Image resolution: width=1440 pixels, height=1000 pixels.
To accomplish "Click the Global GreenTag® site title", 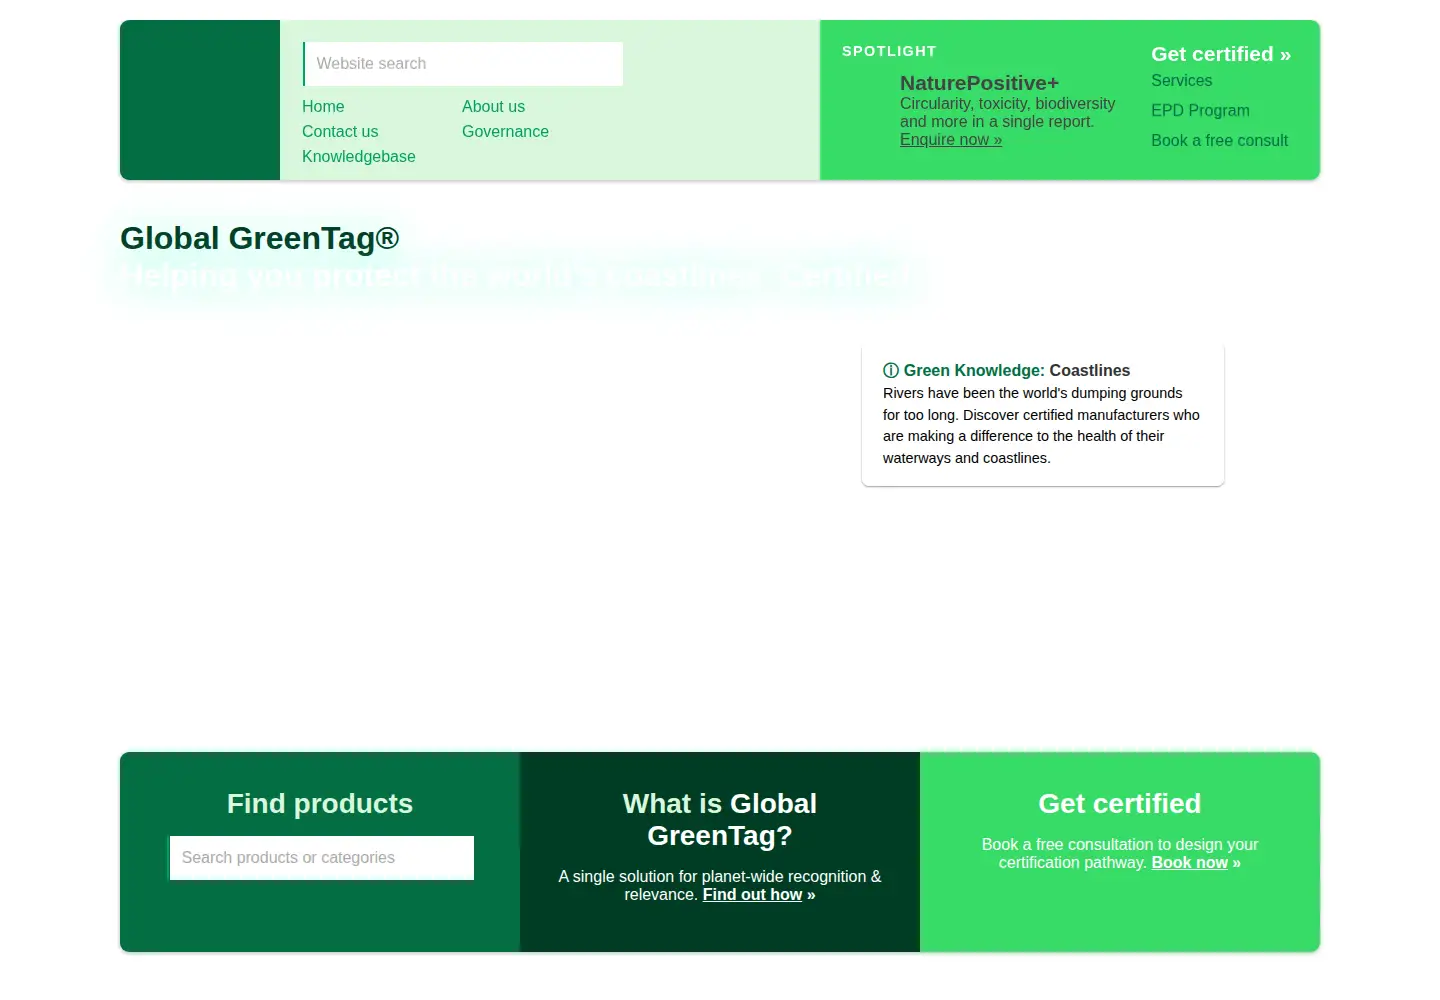I will (x=260, y=238).
